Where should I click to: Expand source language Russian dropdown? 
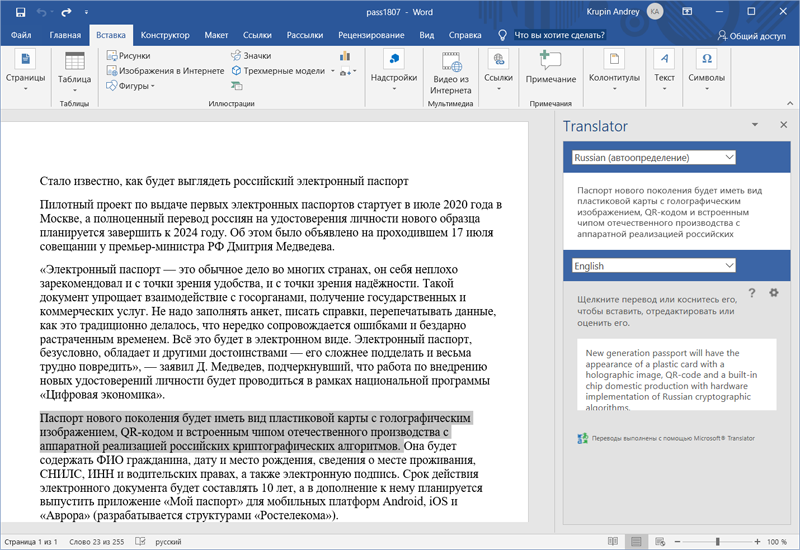[x=654, y=157]
